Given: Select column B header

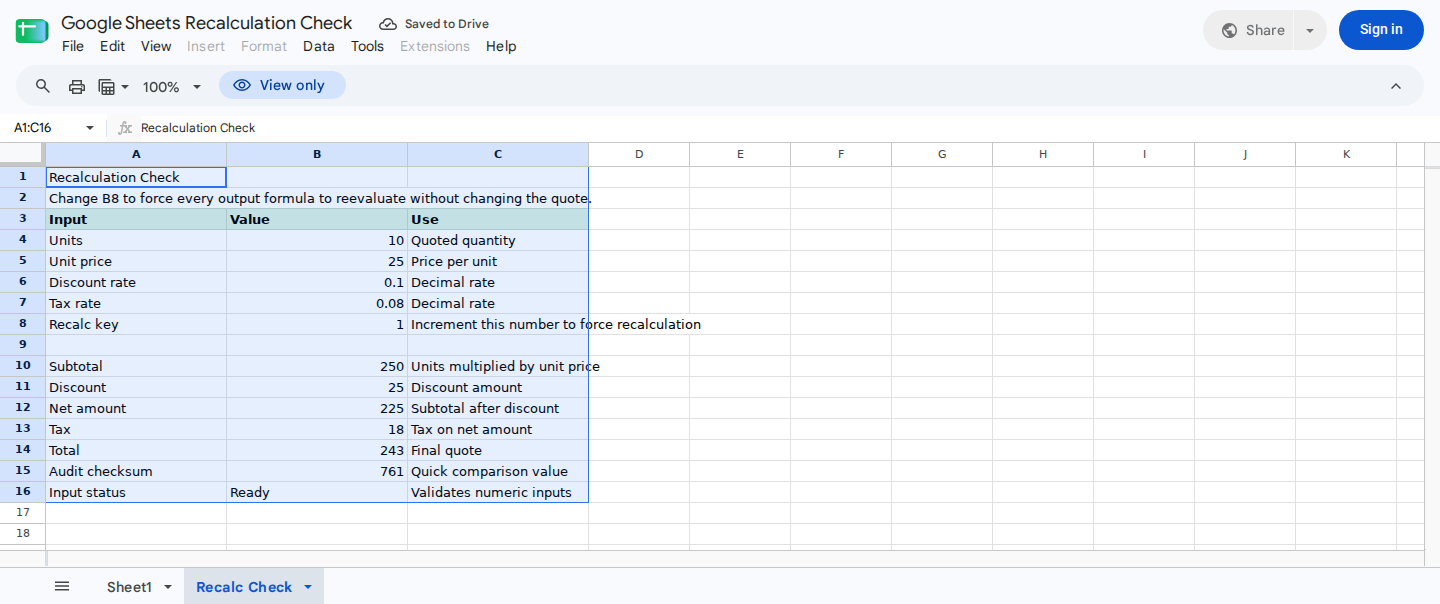Looking at the screenshot, I should (317, 154).
